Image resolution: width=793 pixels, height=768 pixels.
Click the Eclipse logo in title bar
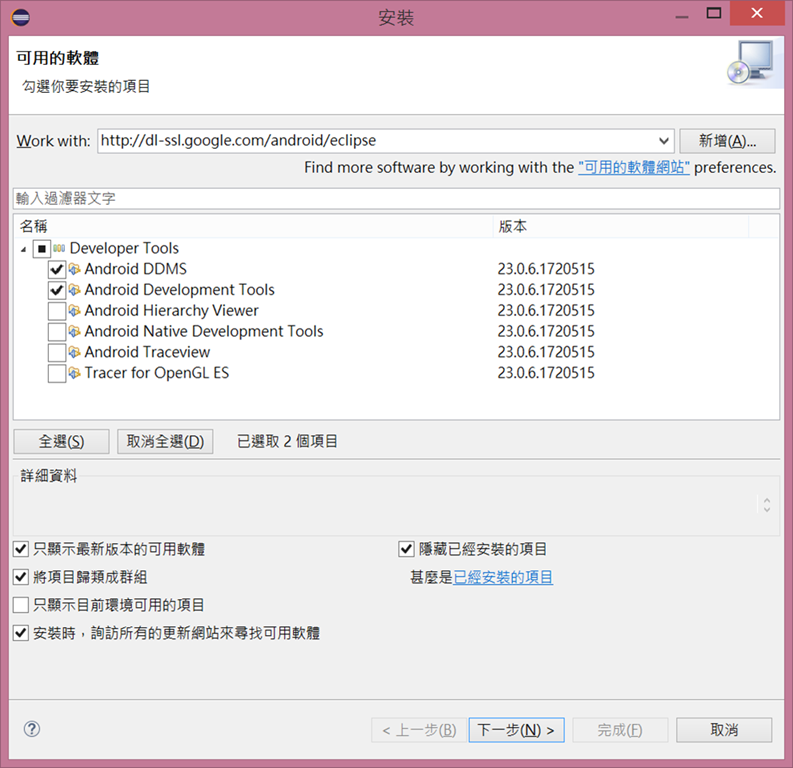click(20, 18)
